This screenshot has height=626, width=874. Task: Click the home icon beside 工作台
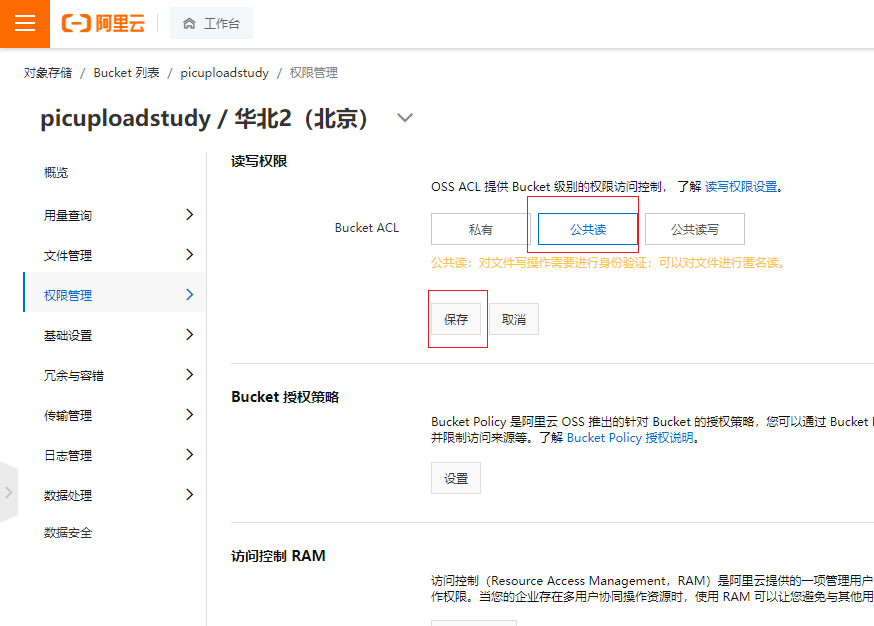[x=189, y=23]
